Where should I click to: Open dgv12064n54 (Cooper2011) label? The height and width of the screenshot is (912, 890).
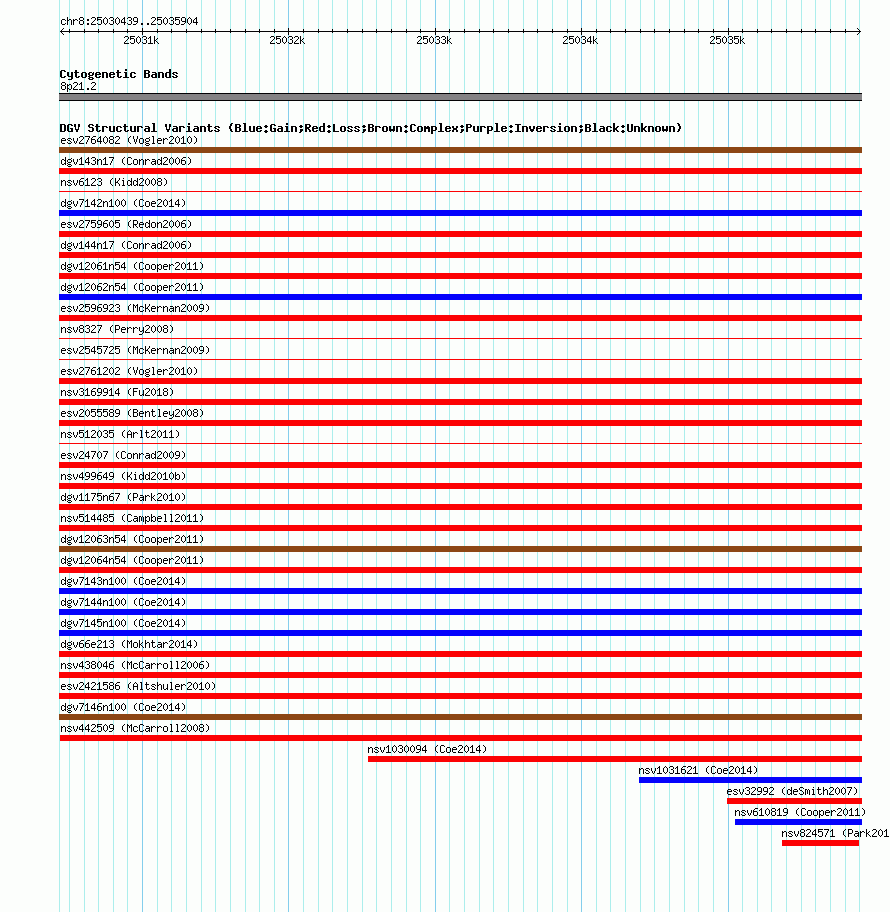(x=132, y=560)
